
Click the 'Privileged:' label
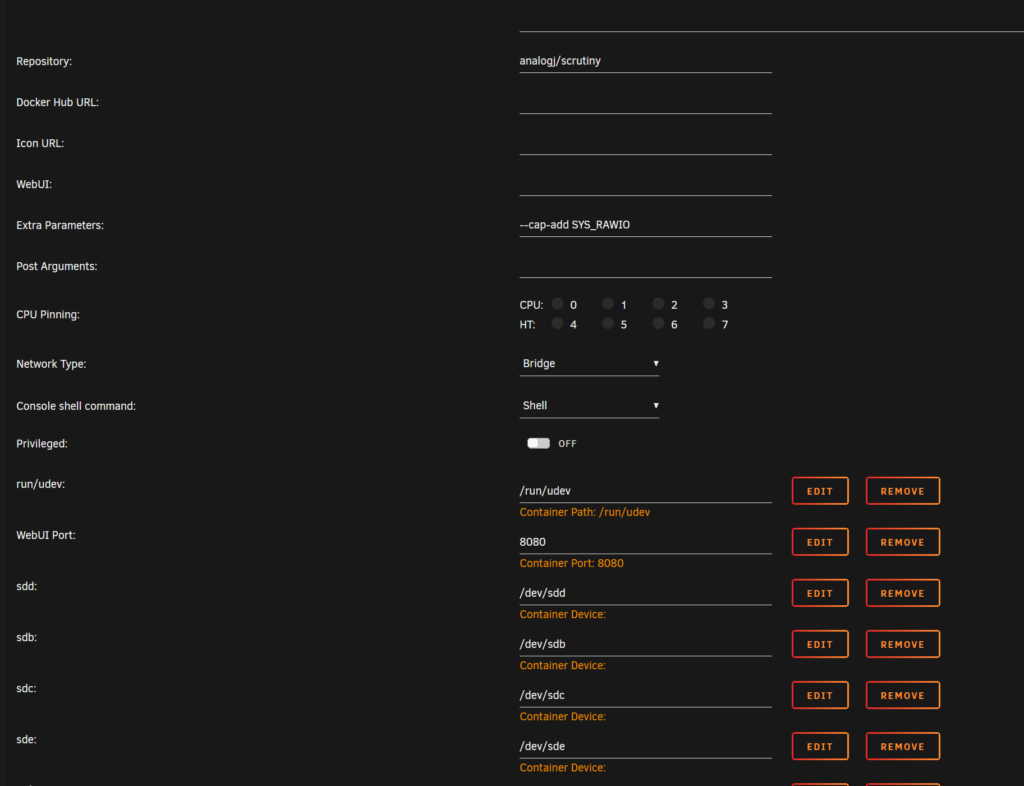click(x=42, y=444)
